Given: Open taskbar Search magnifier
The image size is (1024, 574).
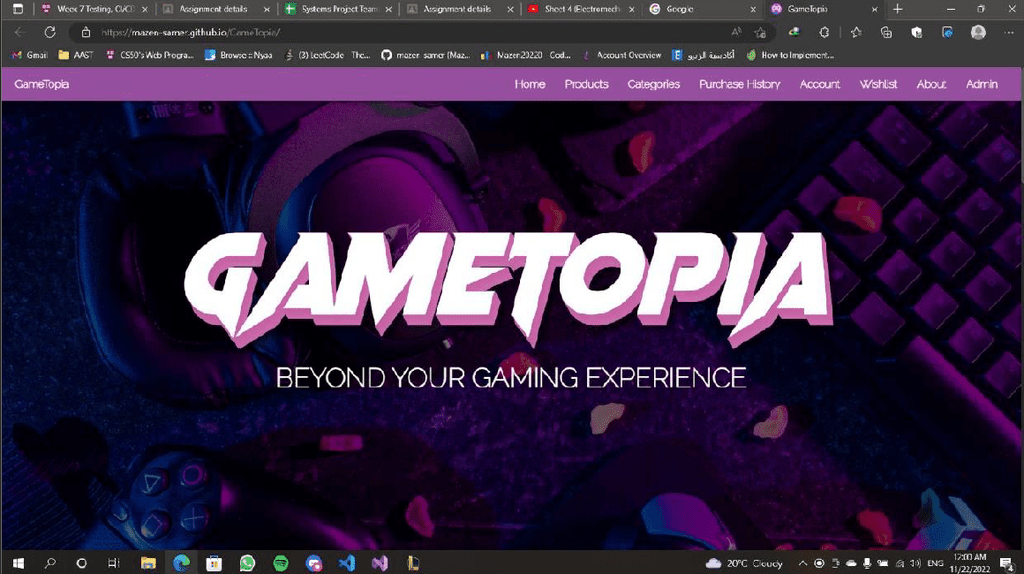Looking at the screenshot, I should click(50, 563).
